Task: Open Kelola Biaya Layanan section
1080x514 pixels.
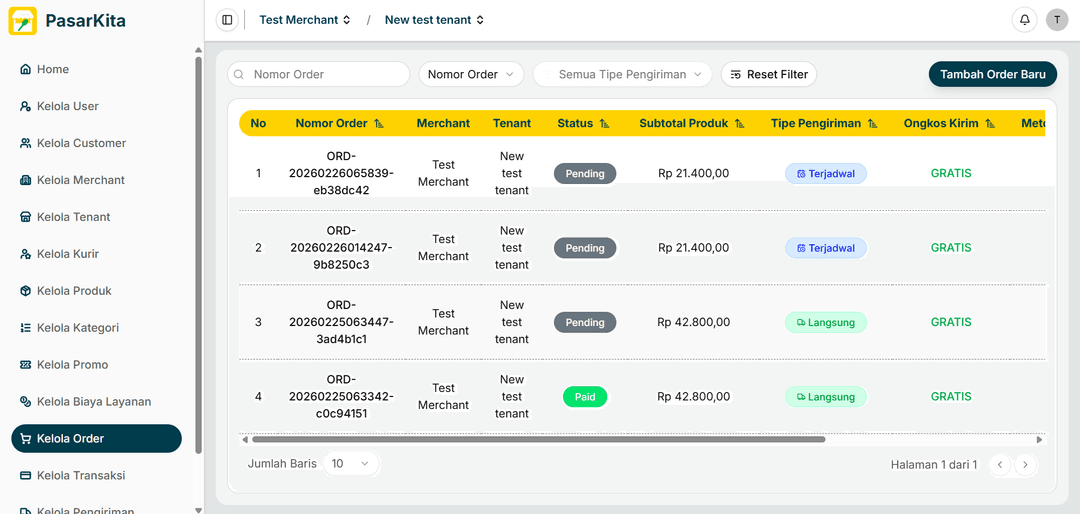Action: [96, 402]
